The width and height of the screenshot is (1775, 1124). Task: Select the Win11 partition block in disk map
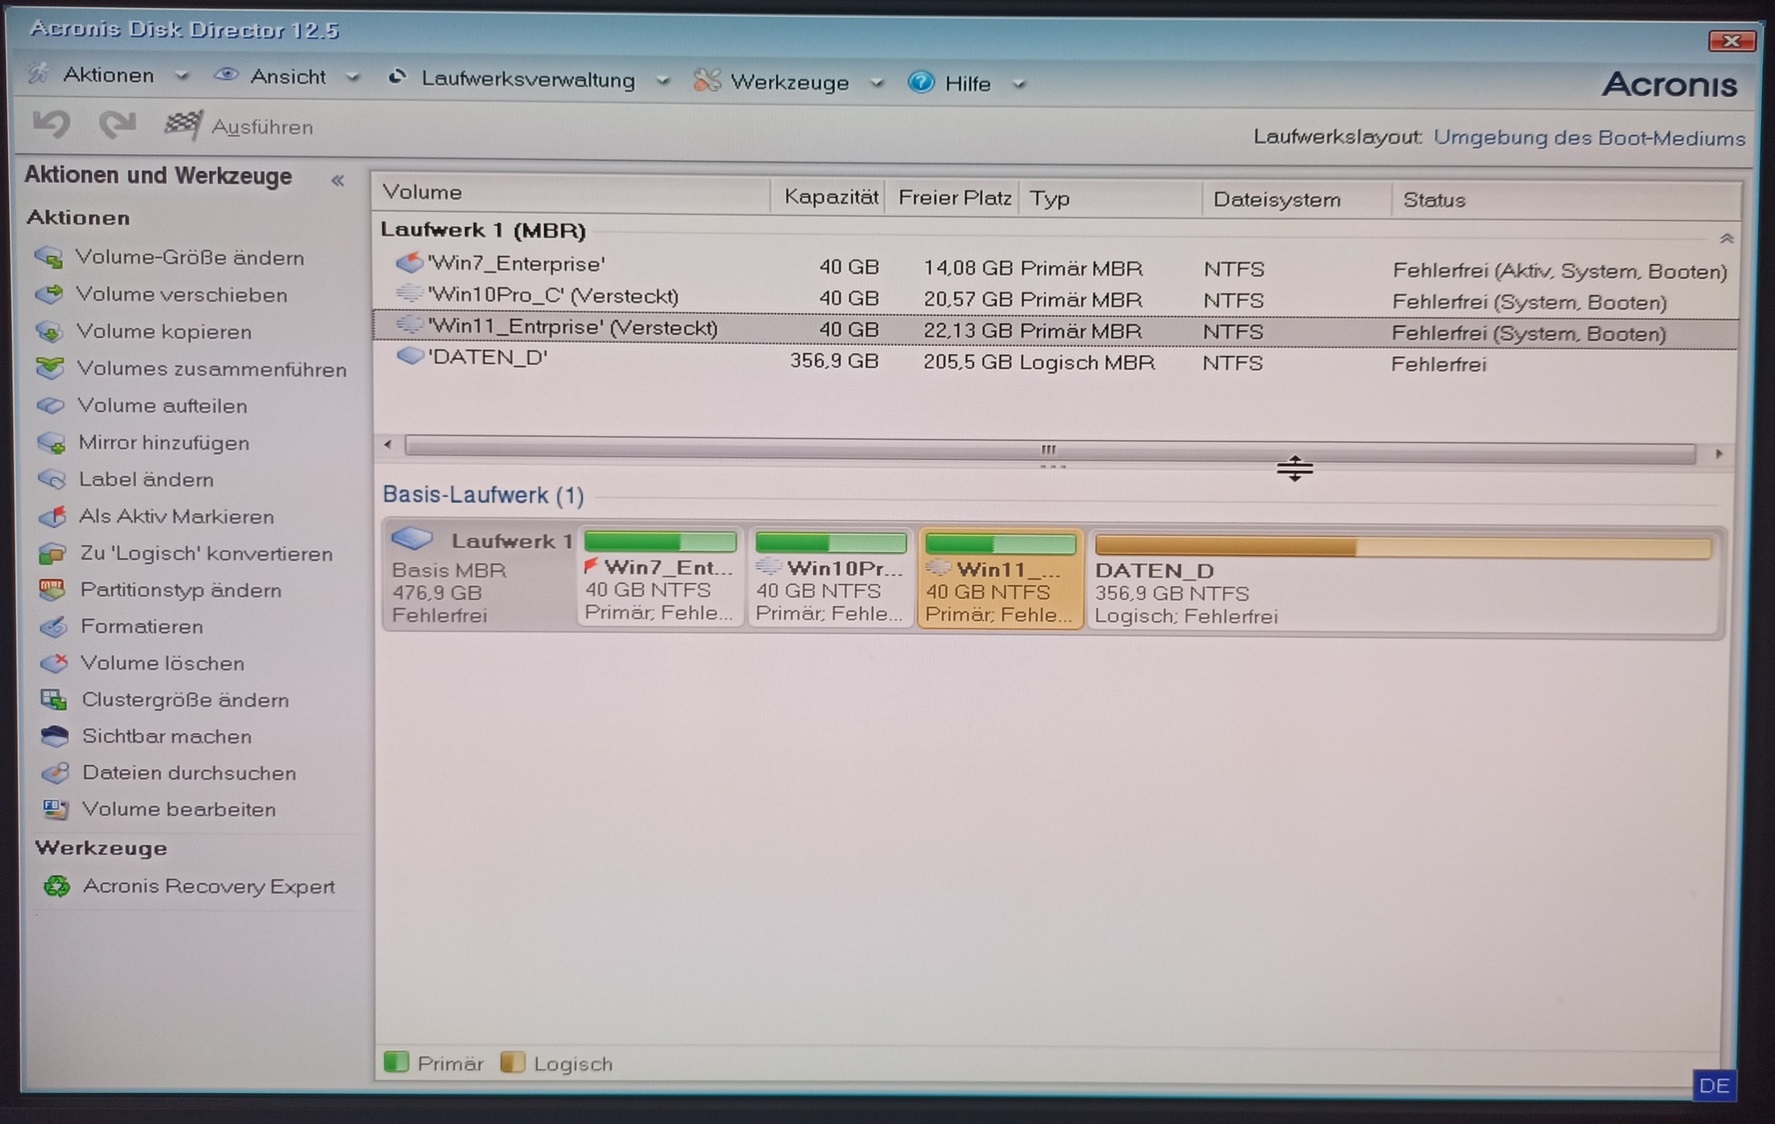pyautogui.click(x=1000, y=579)
